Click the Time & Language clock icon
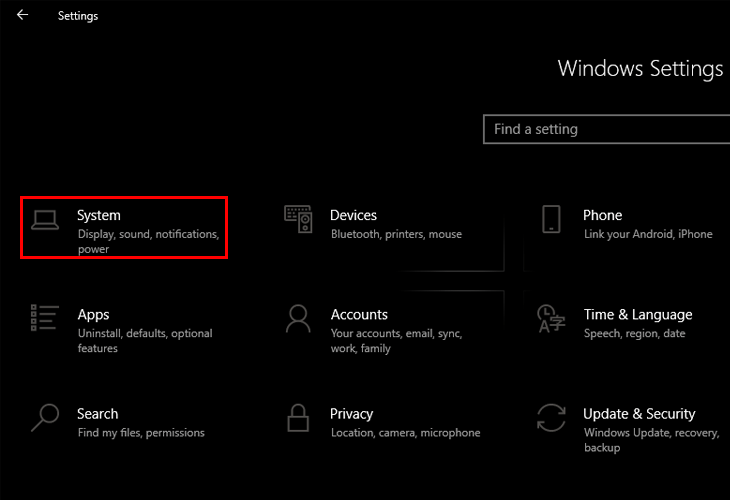This screenshot has width=730, height=500. click(551, 318)
